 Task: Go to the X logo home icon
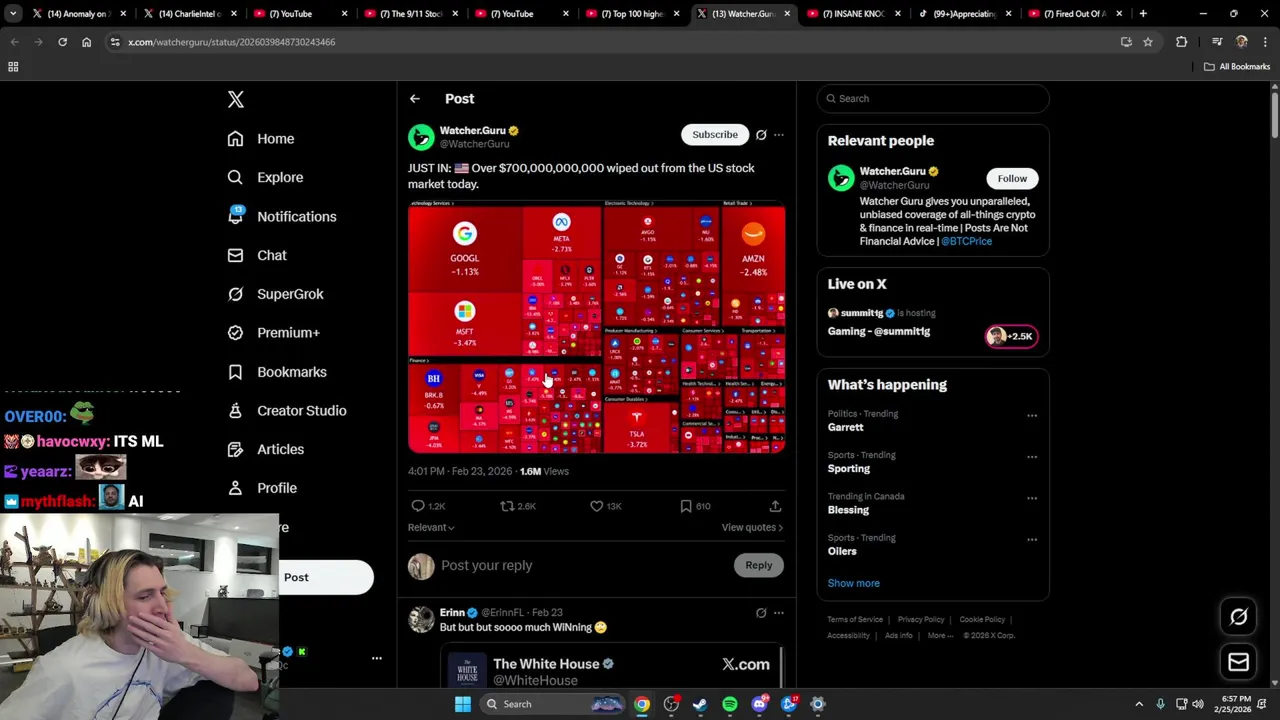[236, 99]
